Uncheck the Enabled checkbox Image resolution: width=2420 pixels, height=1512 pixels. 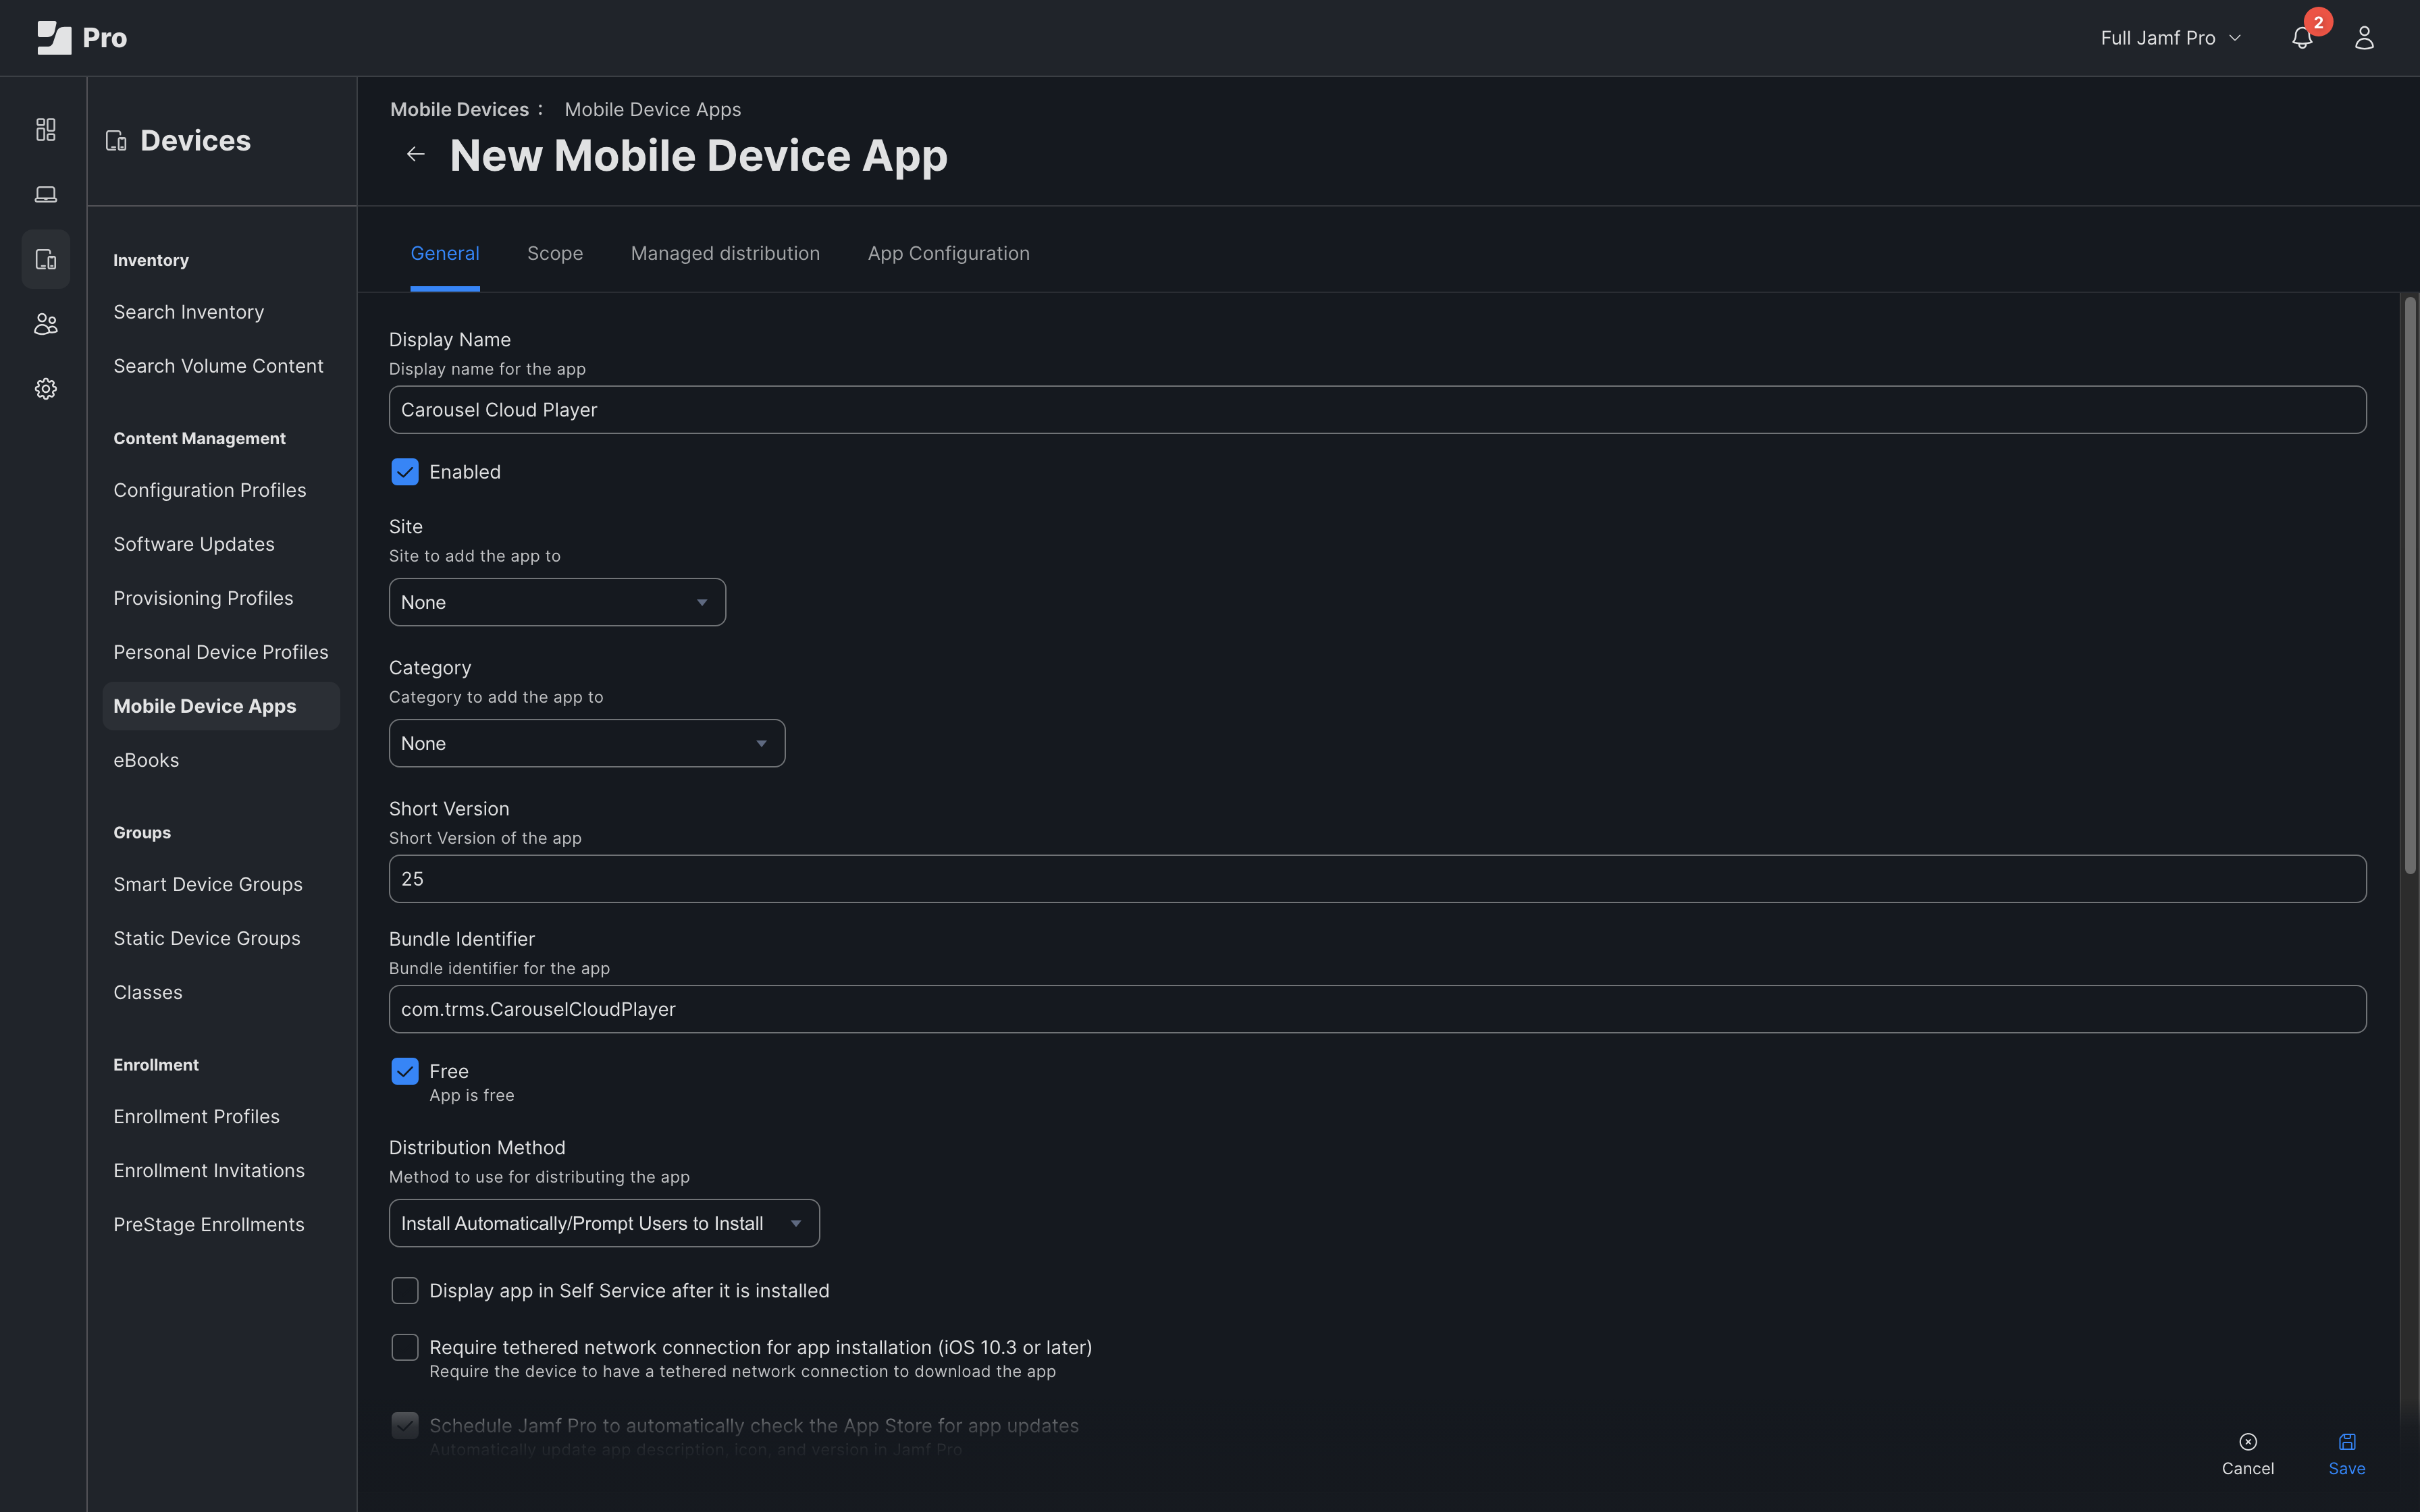pos(405,472)
